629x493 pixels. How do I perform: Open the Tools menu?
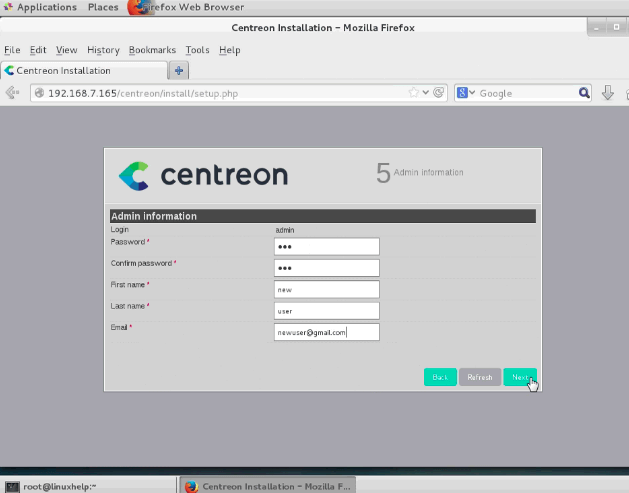197,50
